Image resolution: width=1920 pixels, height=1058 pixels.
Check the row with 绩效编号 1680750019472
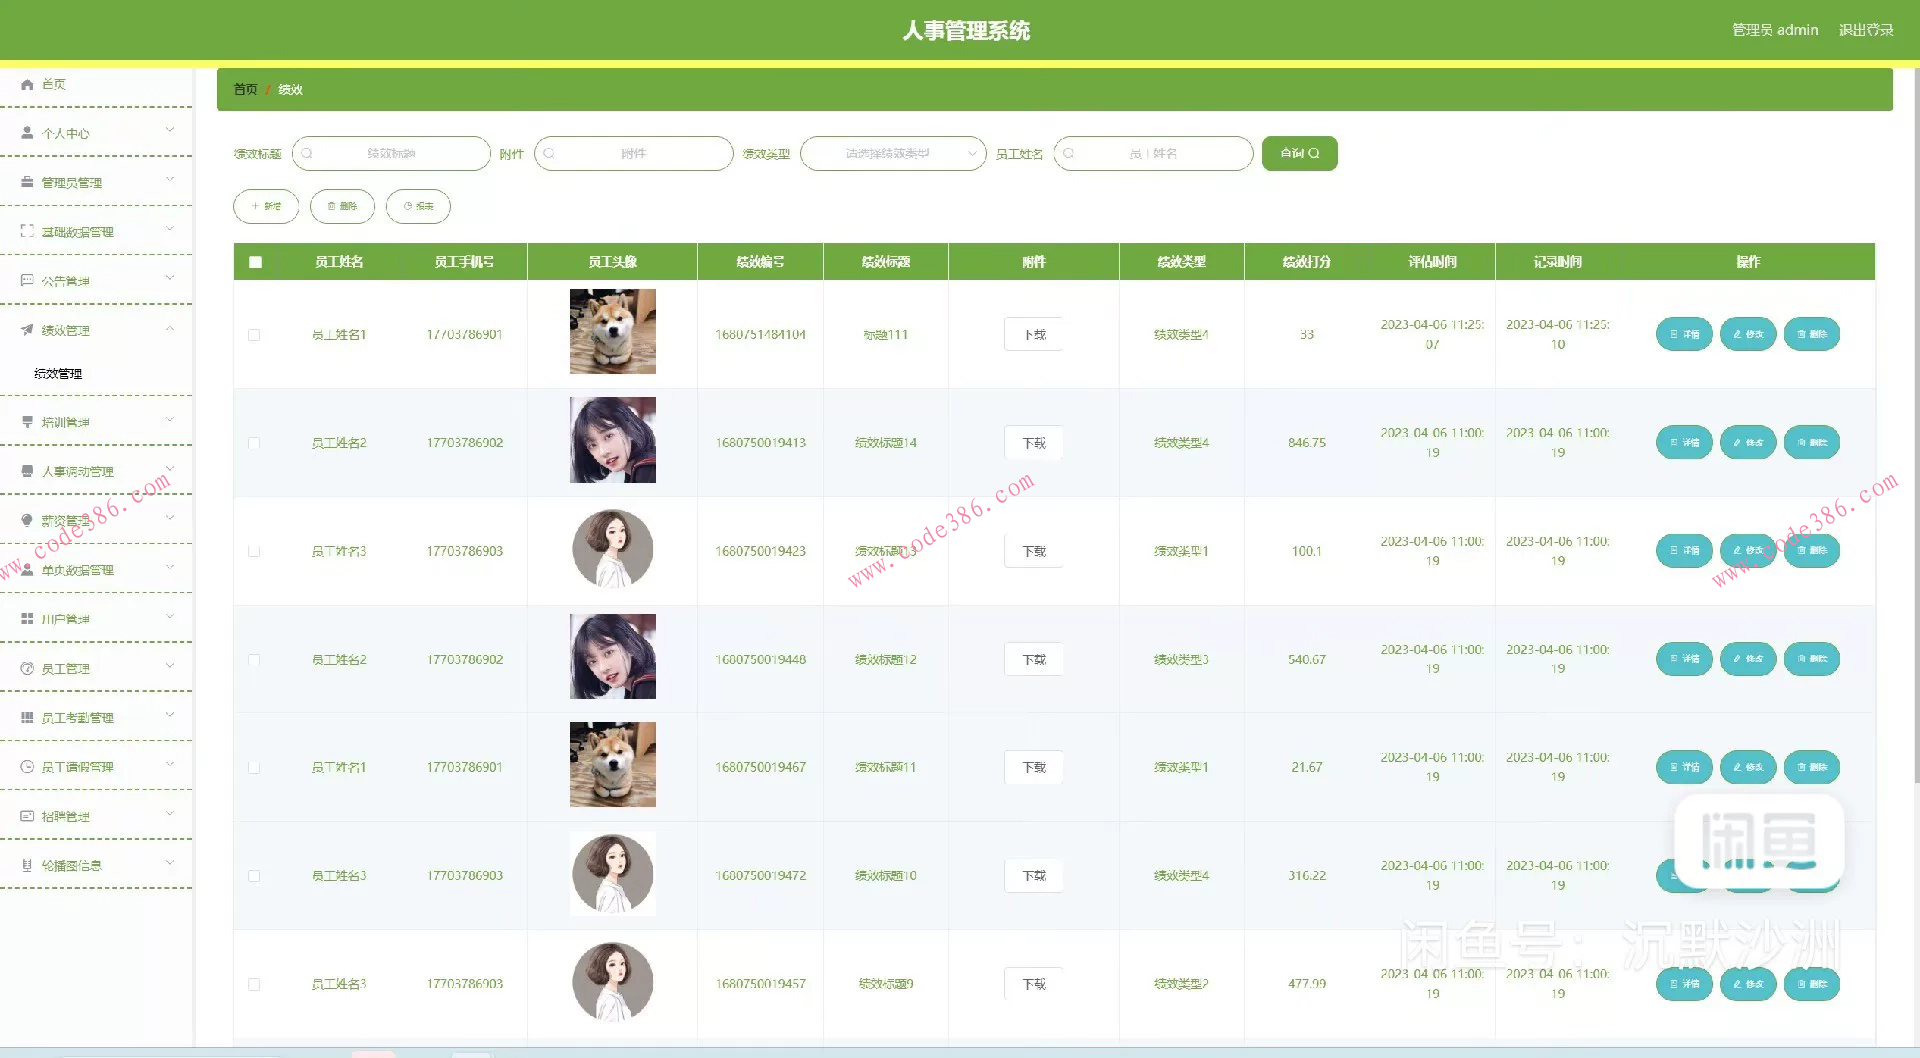(x=254, y=876)
